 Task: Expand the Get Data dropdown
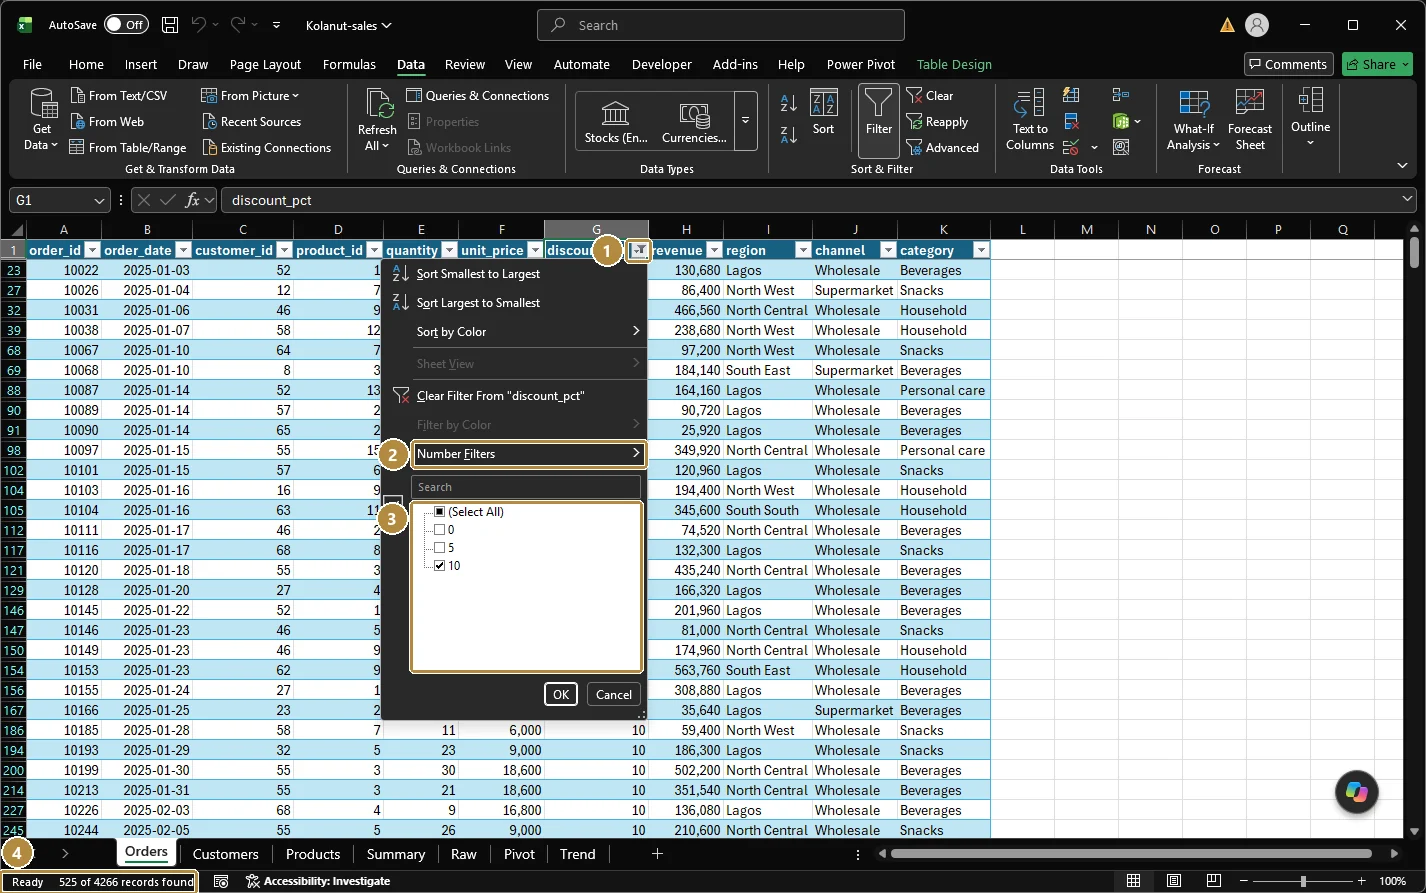(x=41, y=145)
